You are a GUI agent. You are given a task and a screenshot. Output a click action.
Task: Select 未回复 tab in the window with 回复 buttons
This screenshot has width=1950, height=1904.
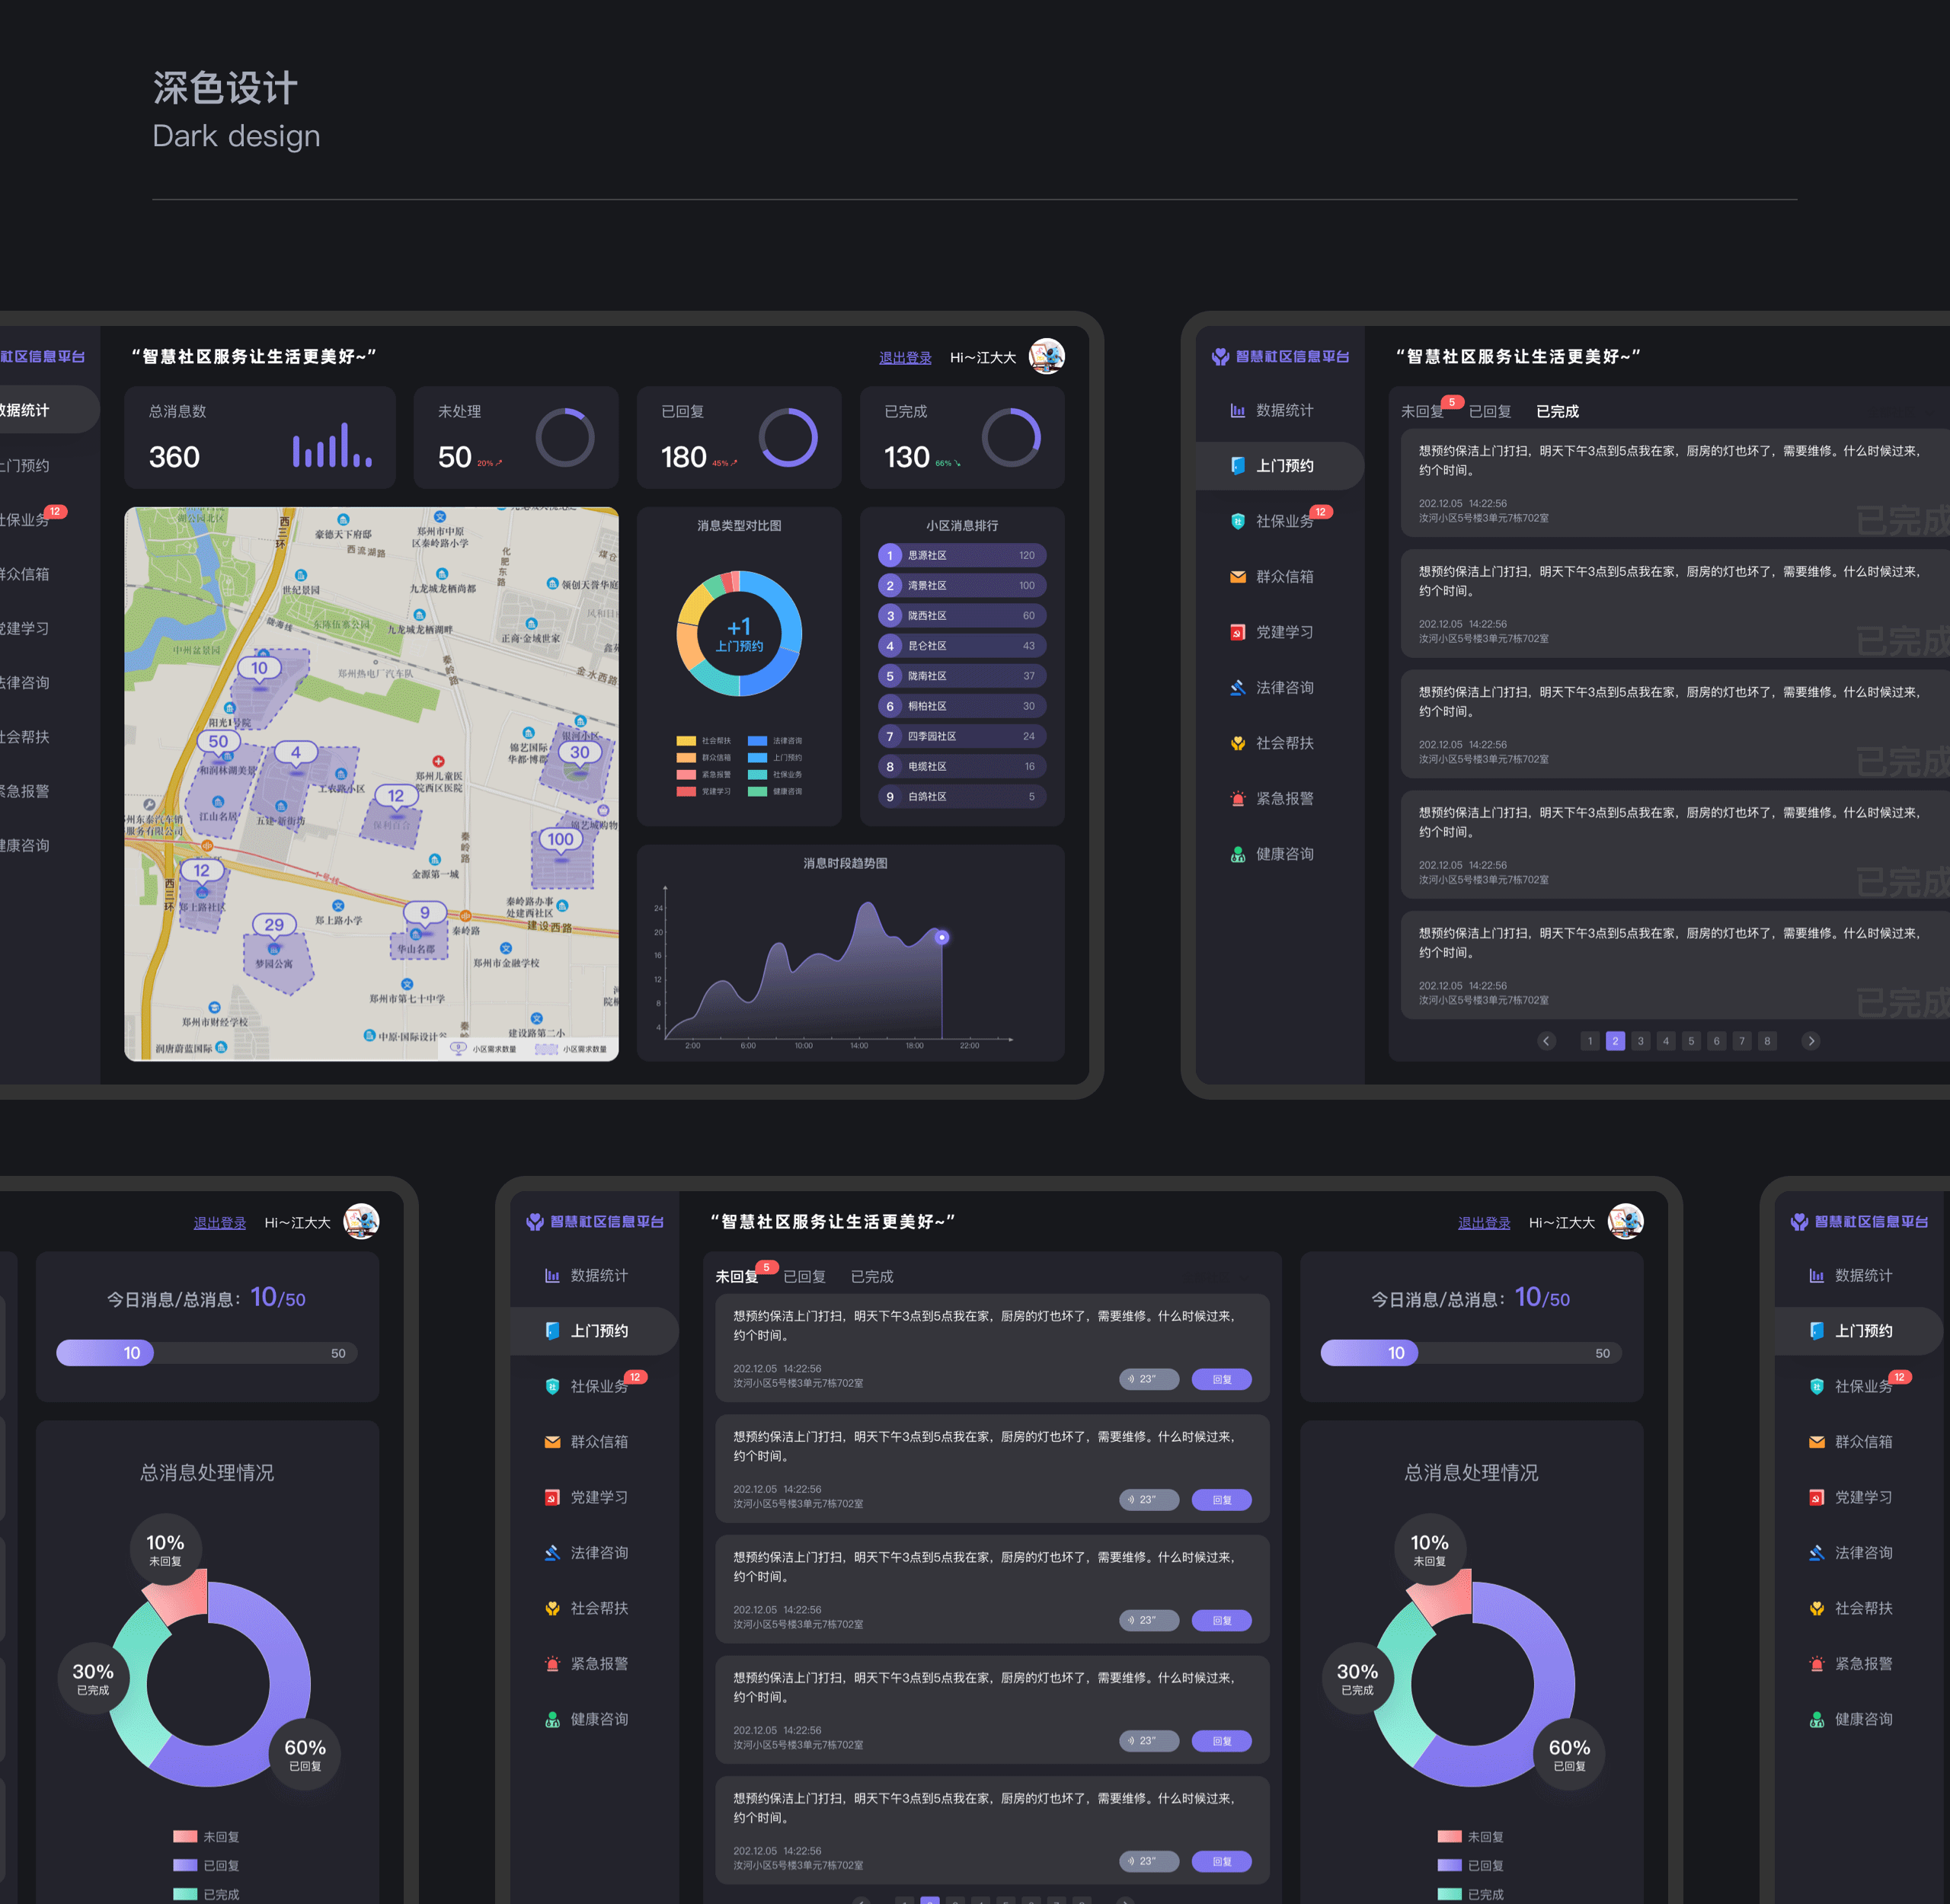click(737, 1276)
